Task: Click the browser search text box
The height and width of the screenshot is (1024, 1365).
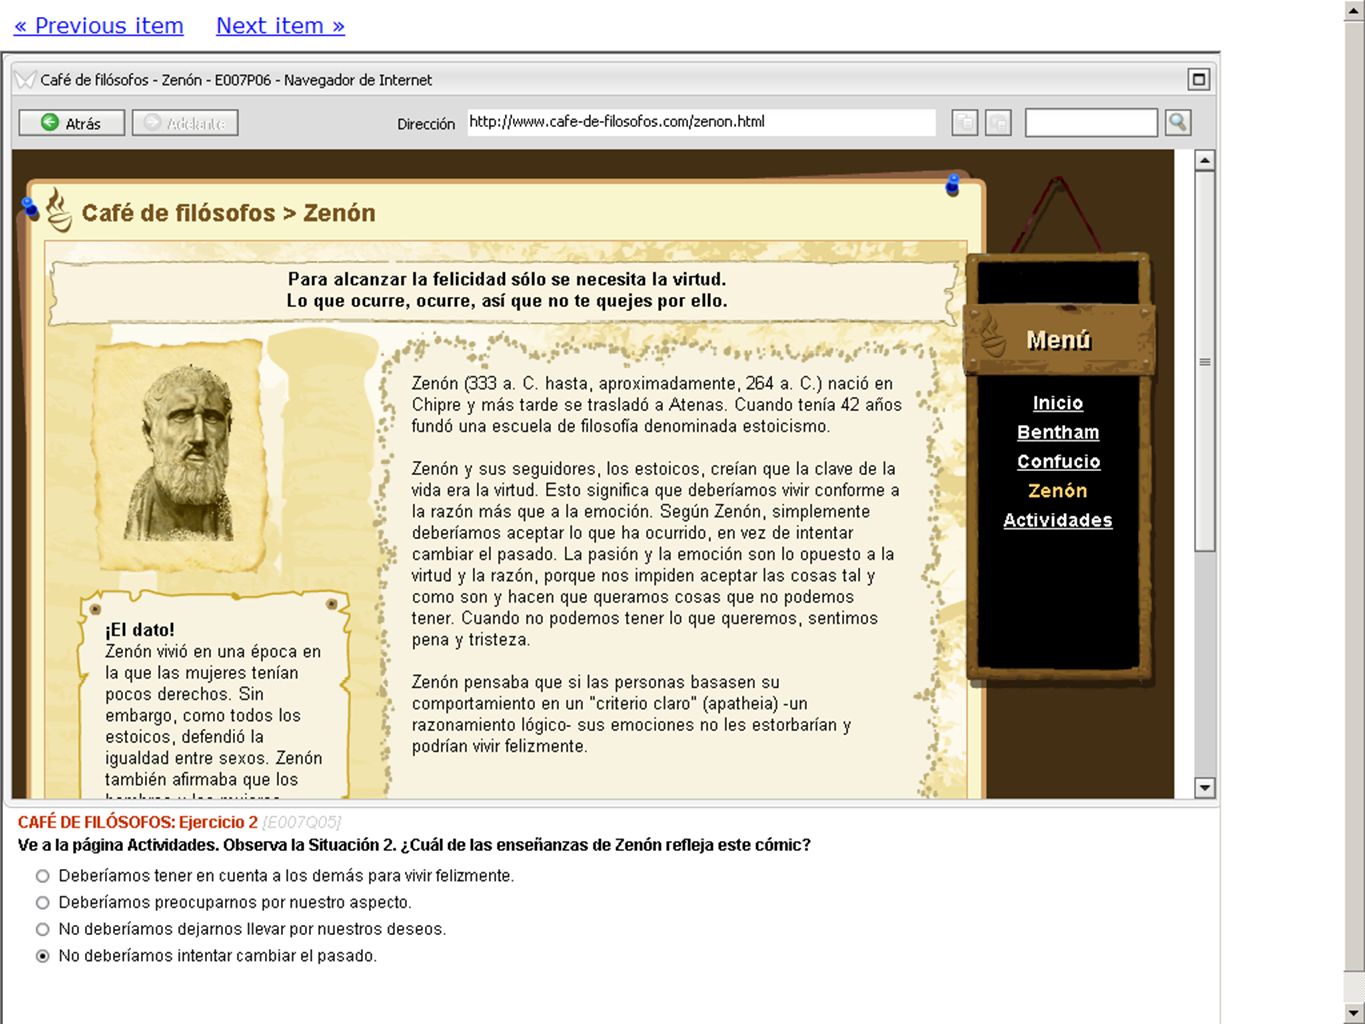Action: tap(1091, 123)
